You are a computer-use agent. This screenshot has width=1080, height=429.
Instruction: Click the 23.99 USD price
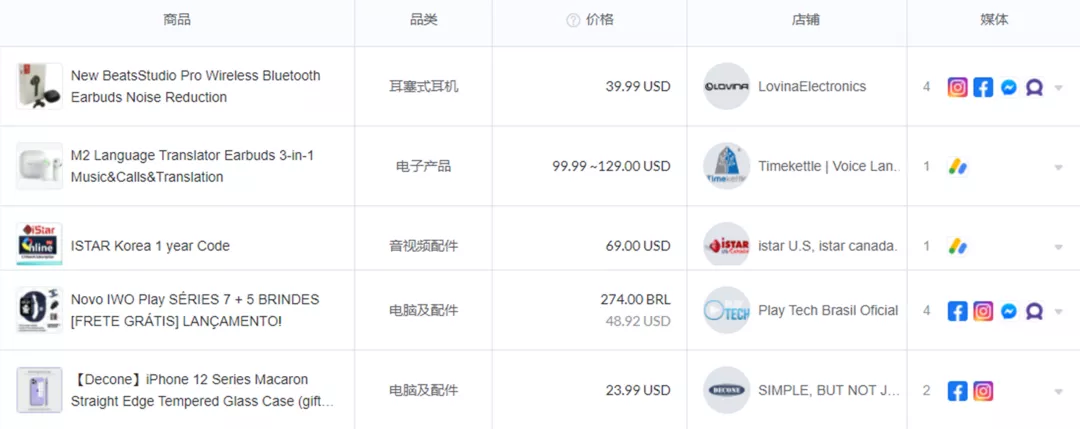(x=638, y=390)
